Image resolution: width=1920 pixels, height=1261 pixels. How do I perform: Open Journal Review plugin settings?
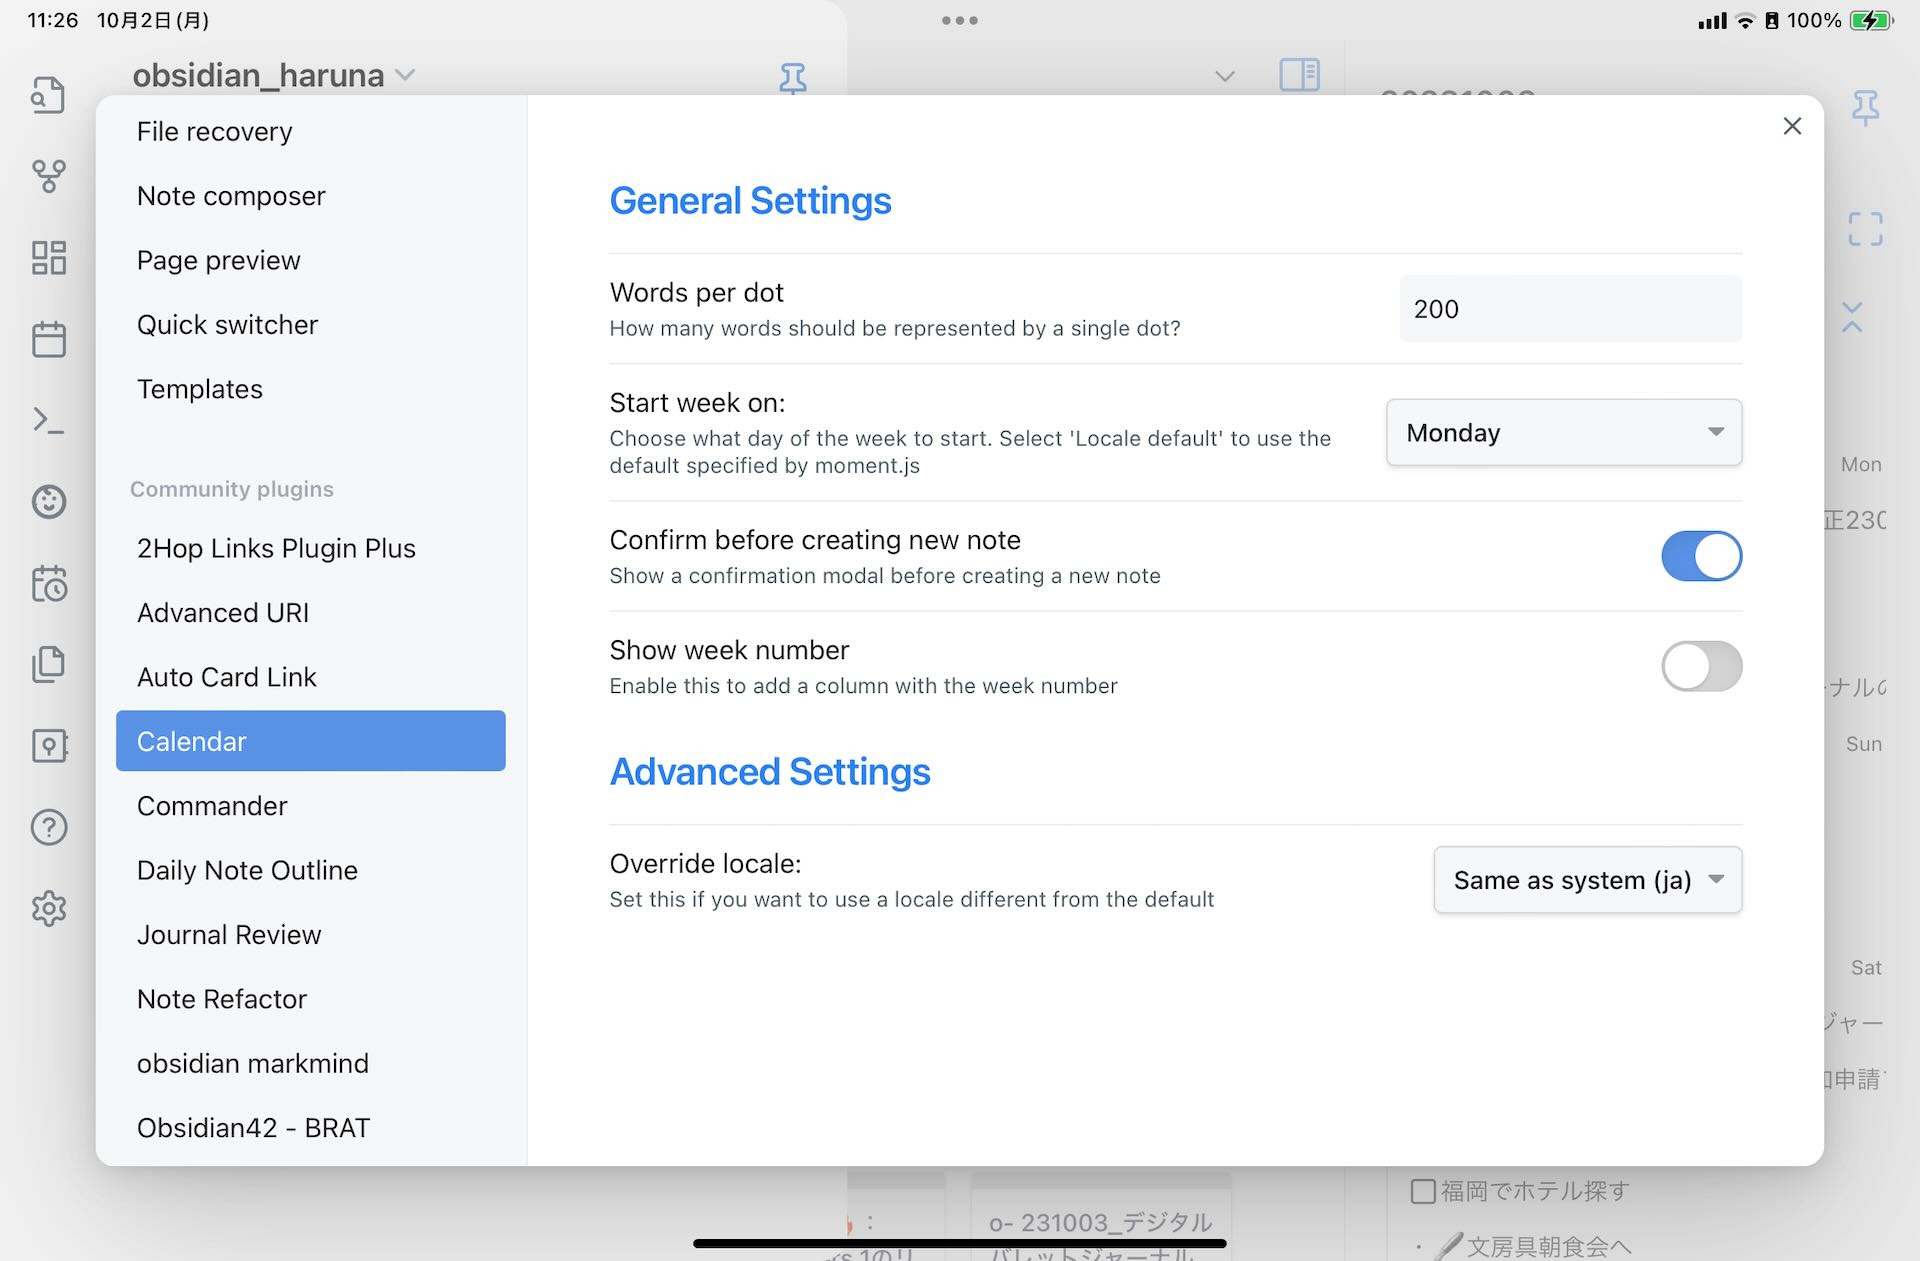229,935
